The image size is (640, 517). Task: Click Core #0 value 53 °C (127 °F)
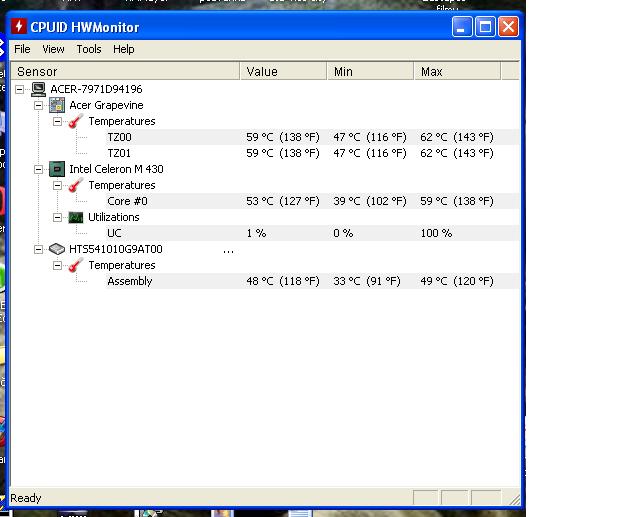(283, 201)
